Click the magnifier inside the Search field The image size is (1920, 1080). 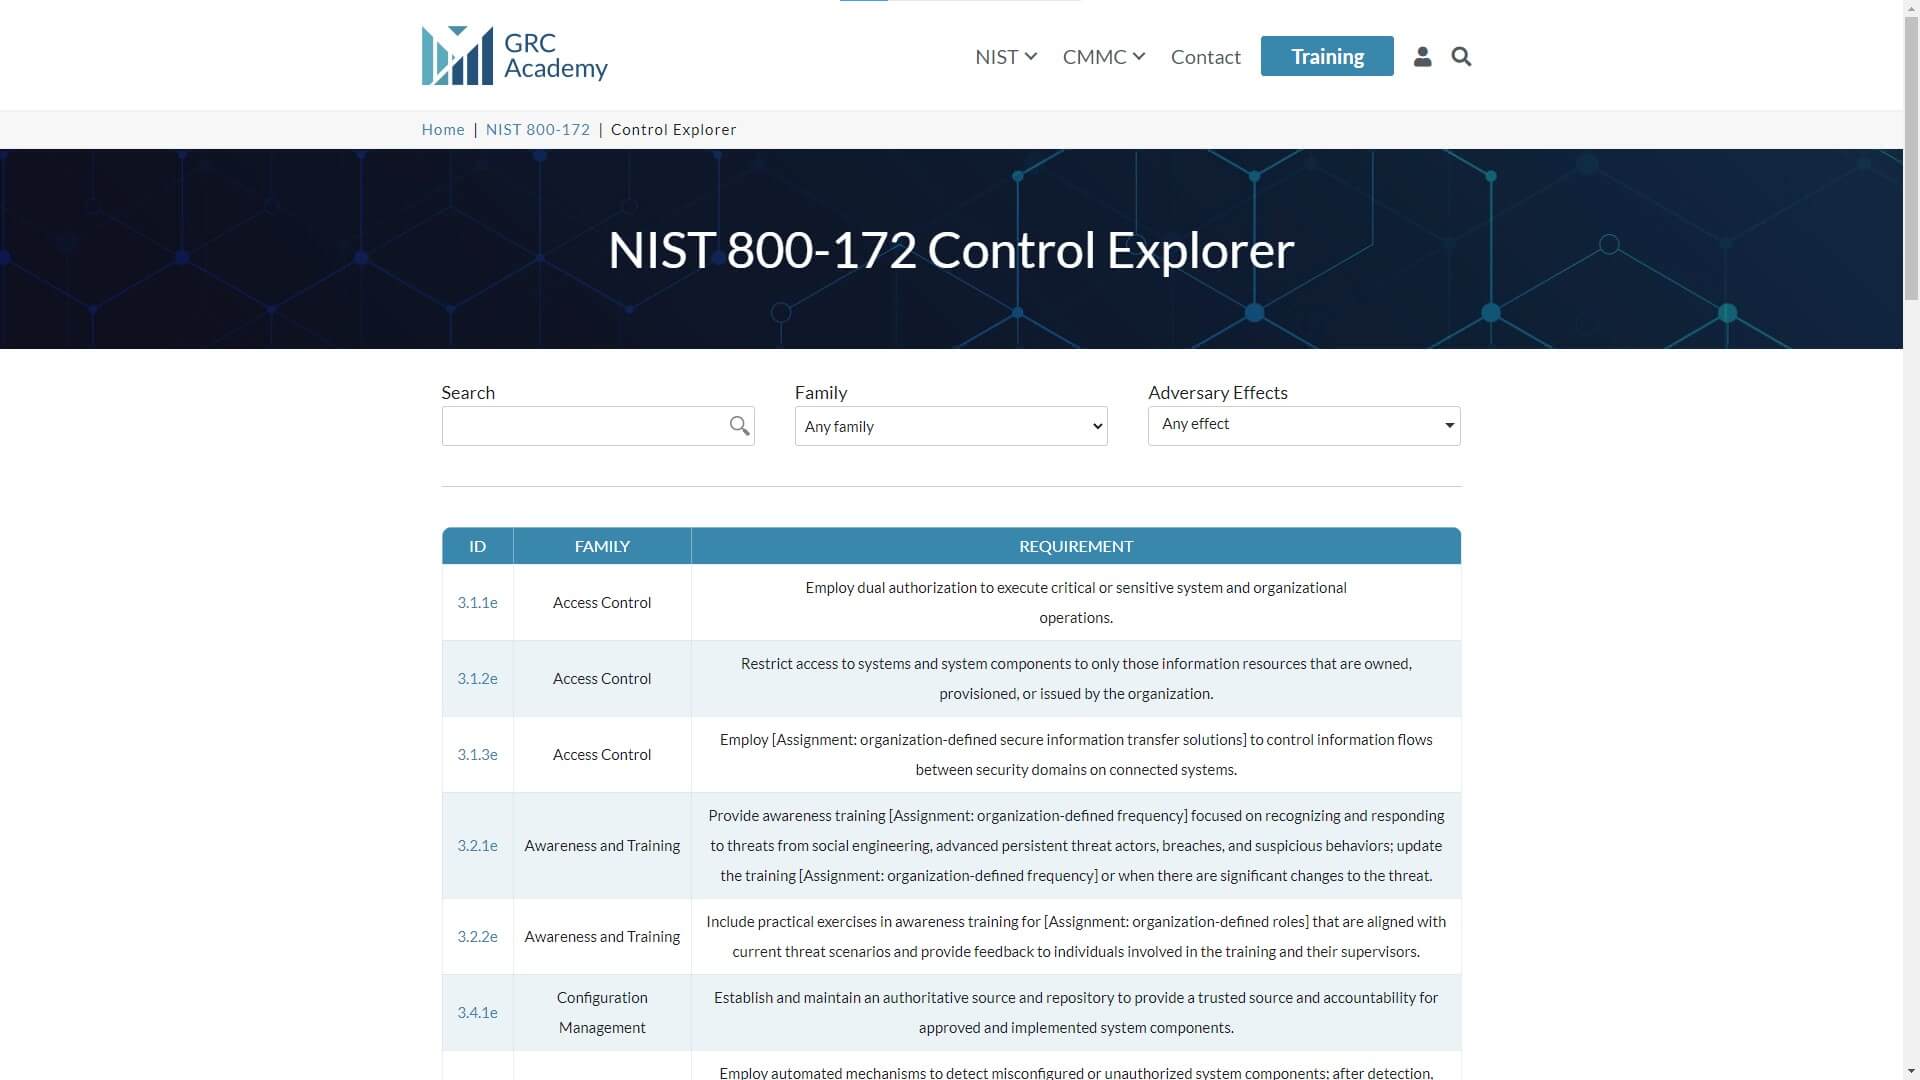[x=739, y=426]
